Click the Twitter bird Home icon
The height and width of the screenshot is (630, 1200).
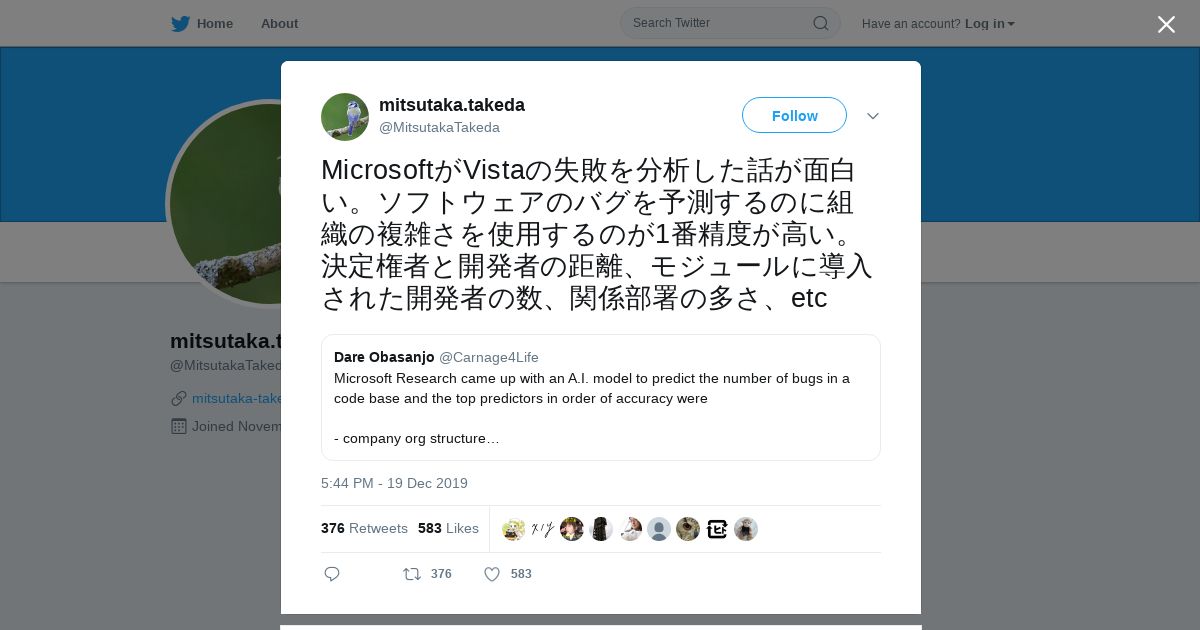pos(180,23)
